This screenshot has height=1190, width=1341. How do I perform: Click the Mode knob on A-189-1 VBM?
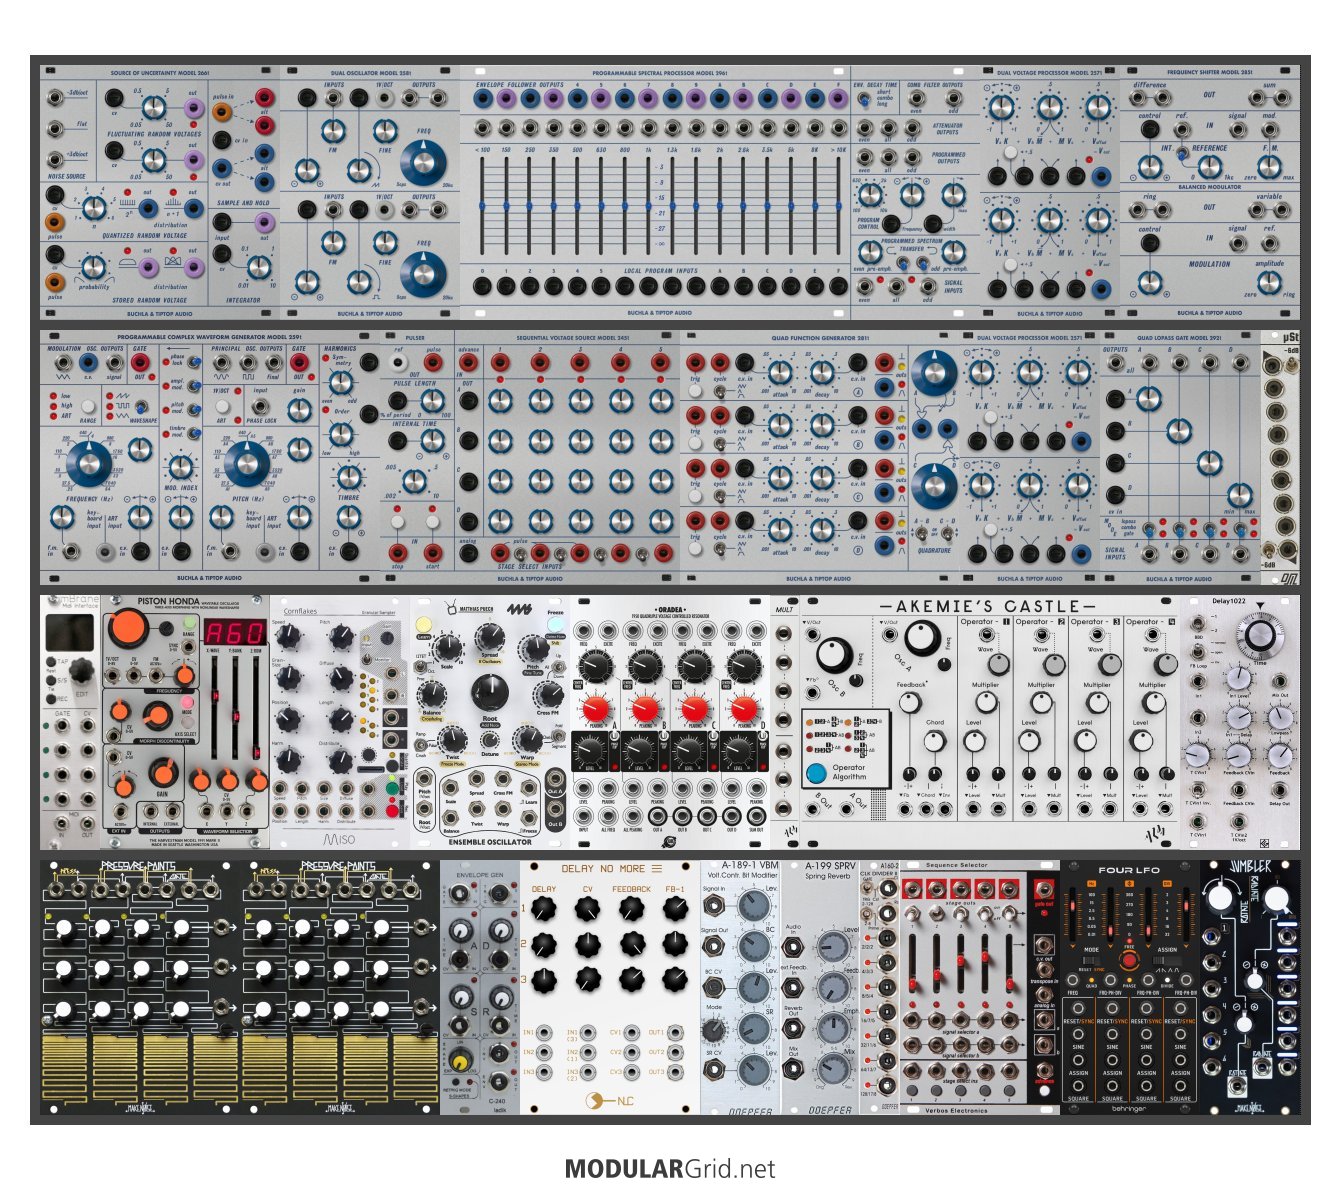tap(712, 1030)
